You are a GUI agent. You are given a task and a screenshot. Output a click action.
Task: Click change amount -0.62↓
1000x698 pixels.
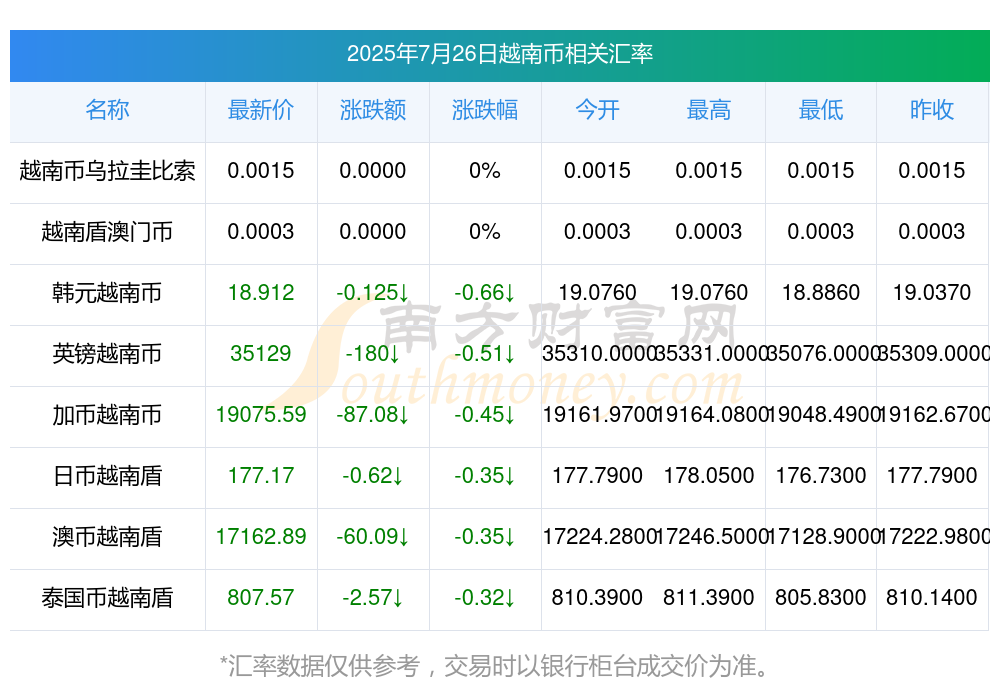(372, 475)
